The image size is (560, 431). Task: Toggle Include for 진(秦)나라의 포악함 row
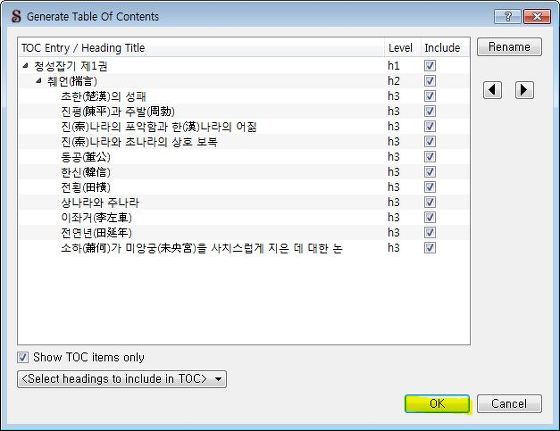pyautogui.click(x=430, y=126)
